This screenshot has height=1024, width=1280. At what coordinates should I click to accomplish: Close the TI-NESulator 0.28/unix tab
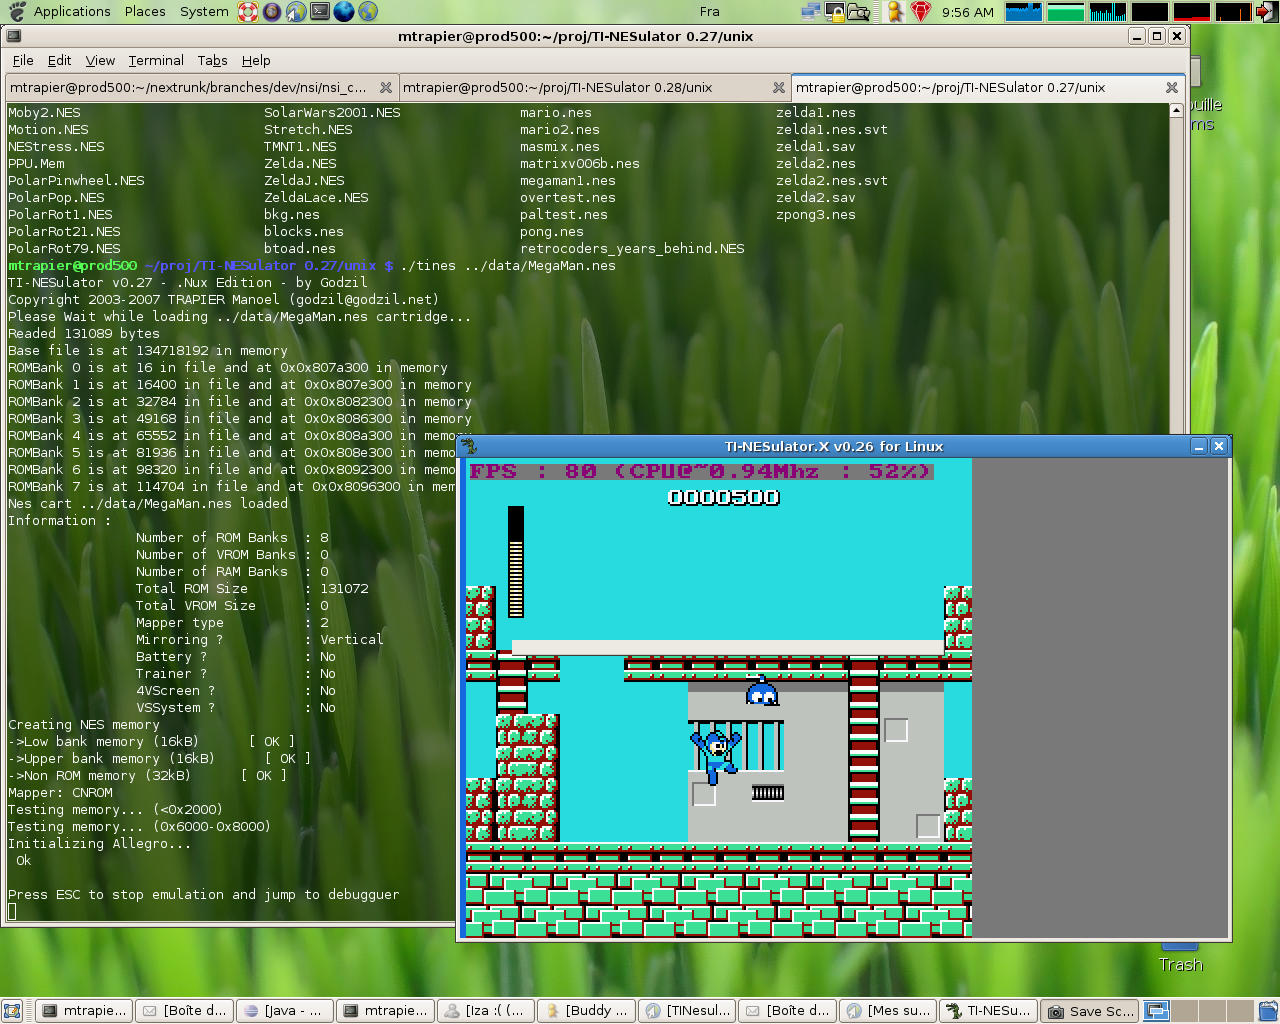click(779, 88)
